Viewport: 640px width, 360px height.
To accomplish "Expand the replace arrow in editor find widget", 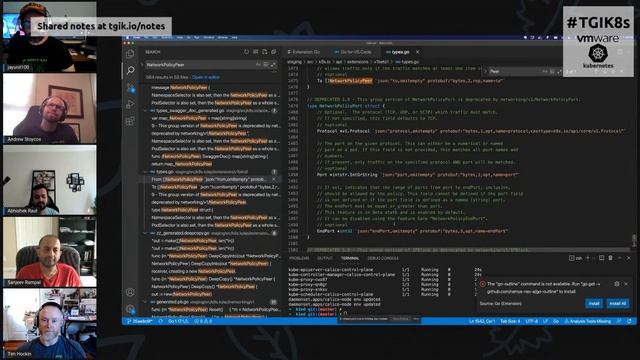I will click(485, 71).
